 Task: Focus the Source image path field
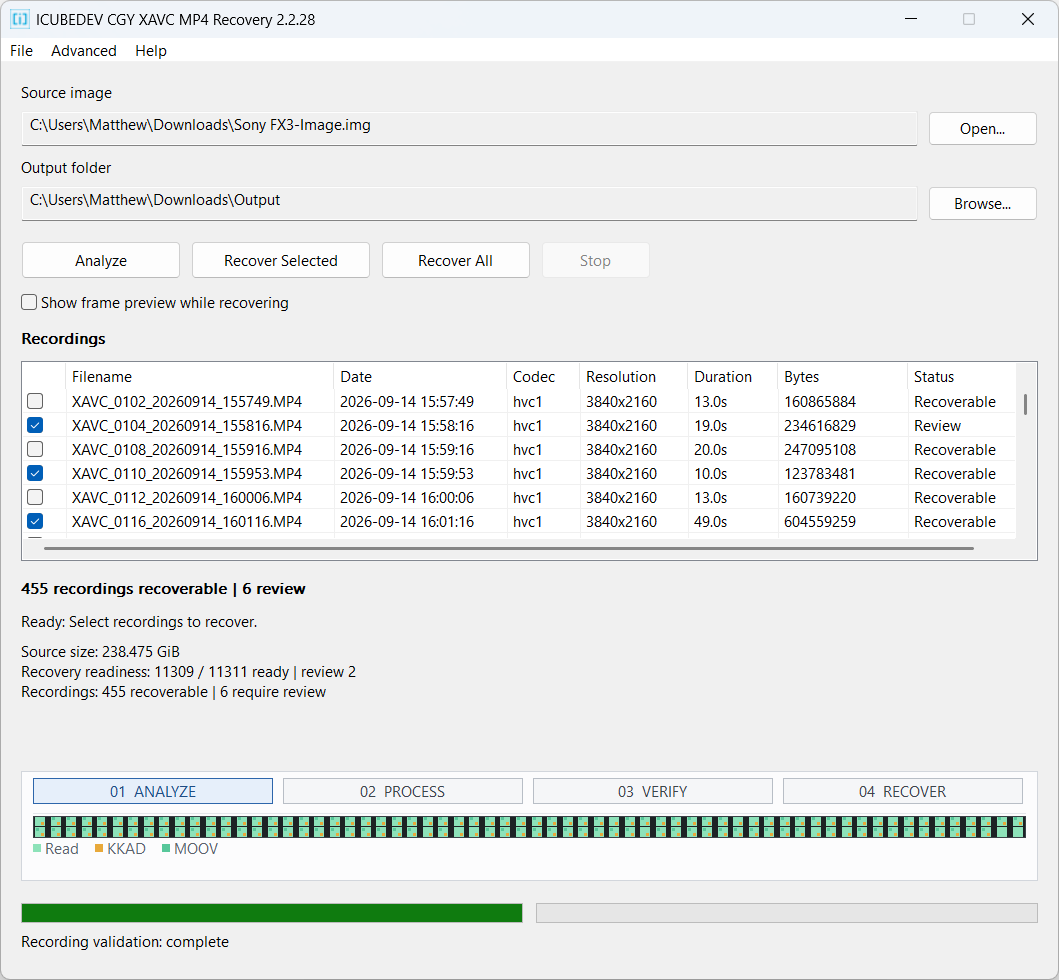click(x=469, y=128)
